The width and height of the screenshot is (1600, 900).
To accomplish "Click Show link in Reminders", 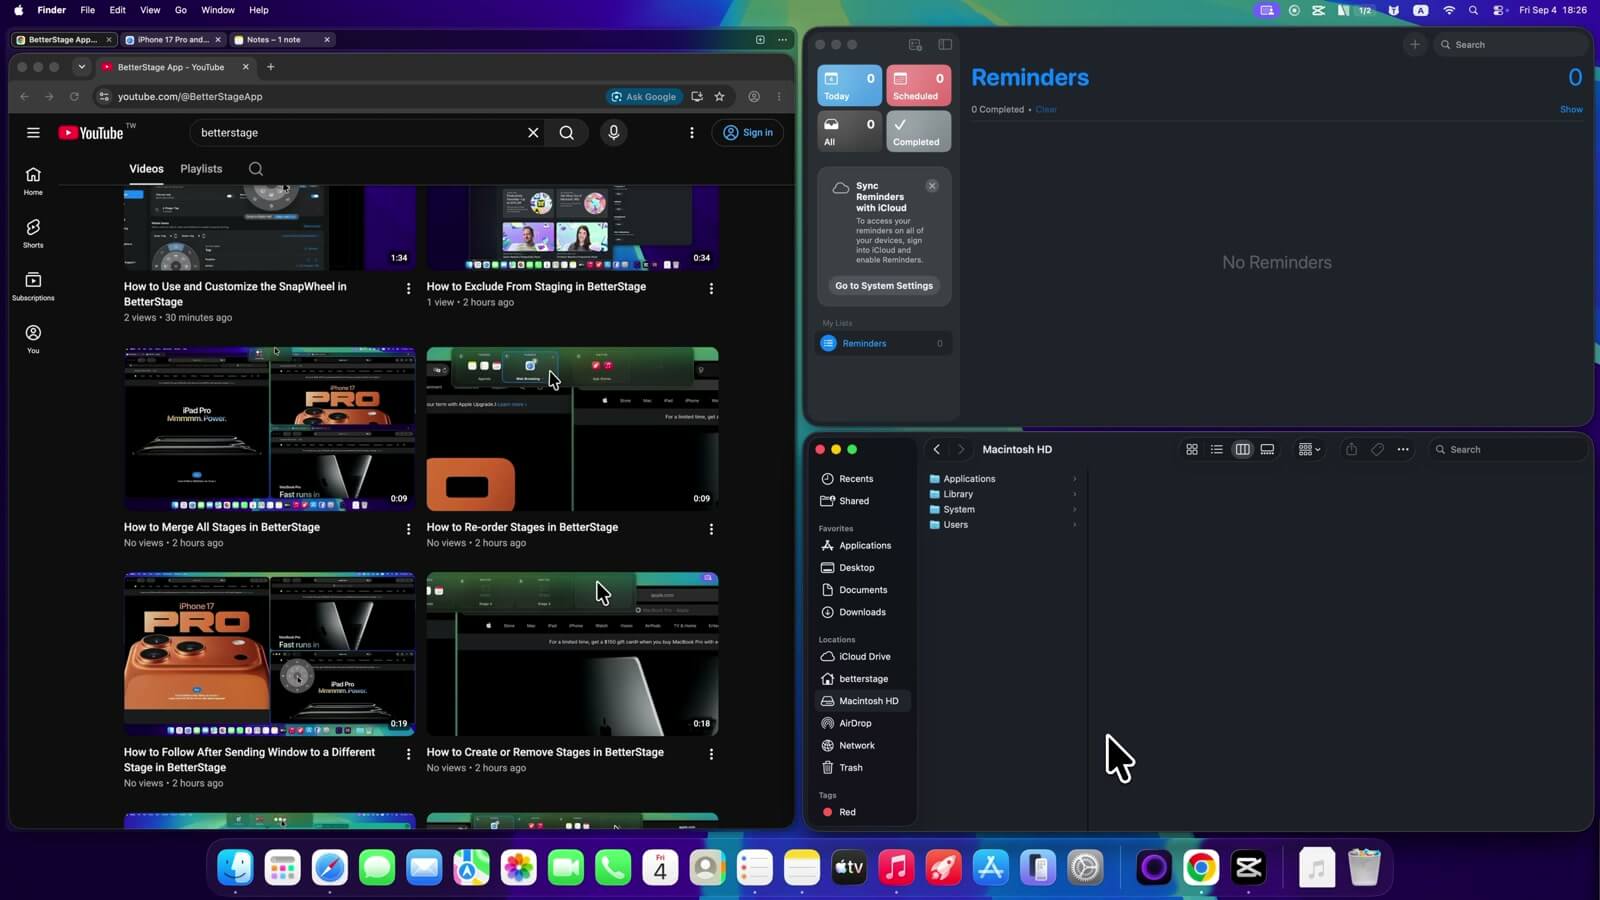I will (1571, 110).
